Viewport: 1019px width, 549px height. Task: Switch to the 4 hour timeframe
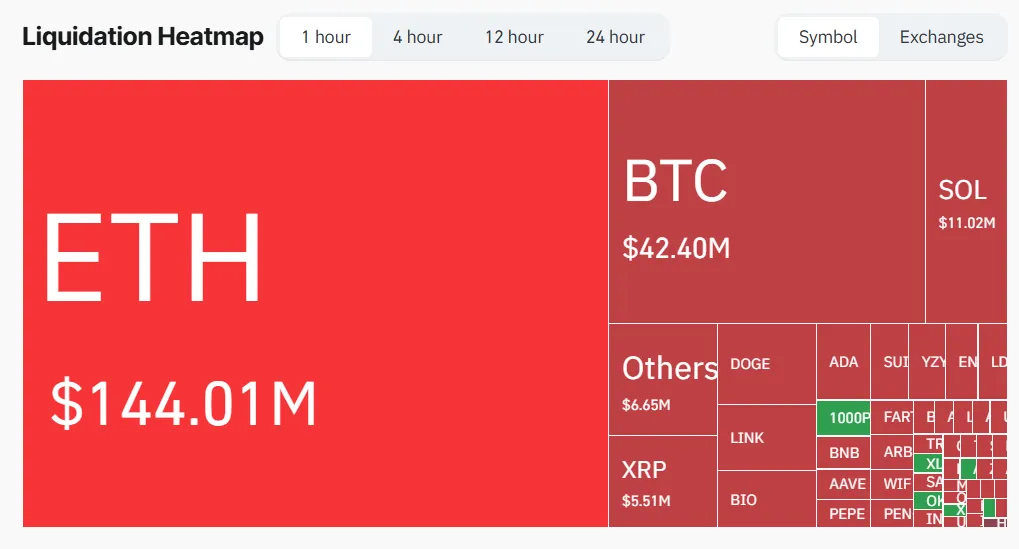pyautogui.click(x=417, y=37)
